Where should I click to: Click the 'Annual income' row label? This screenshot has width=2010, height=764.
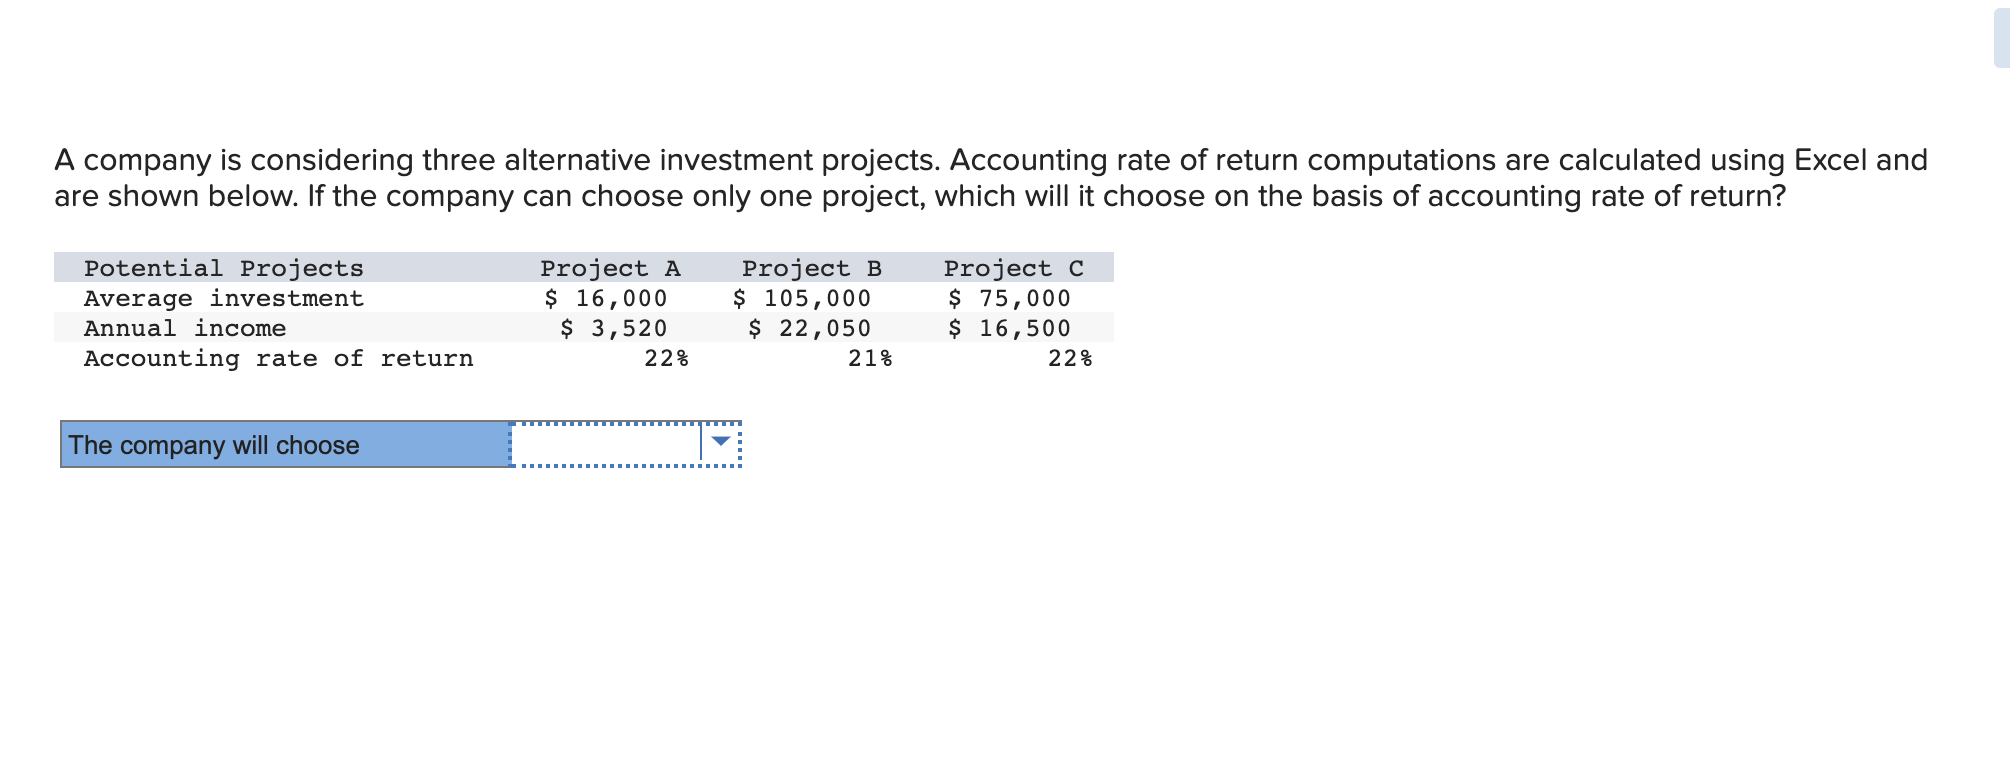click(184, 327)
